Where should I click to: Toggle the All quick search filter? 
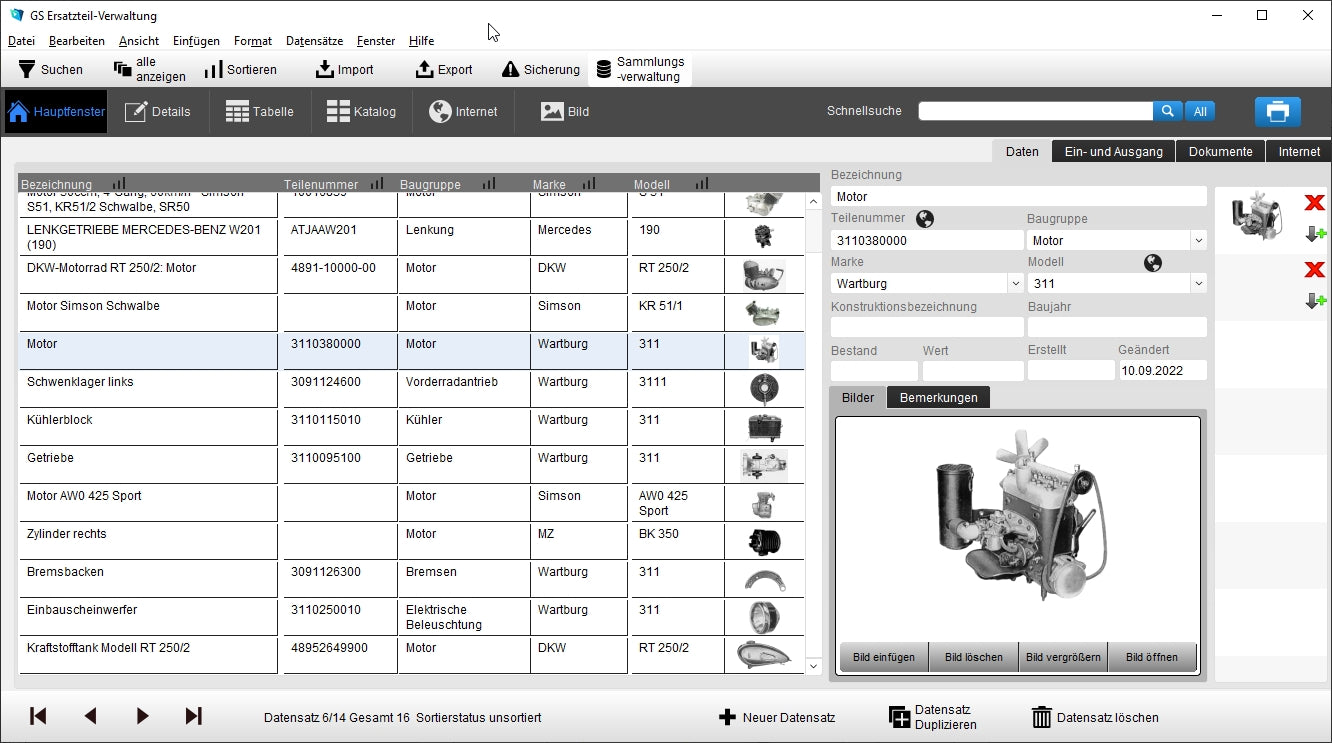(1200, 112)
